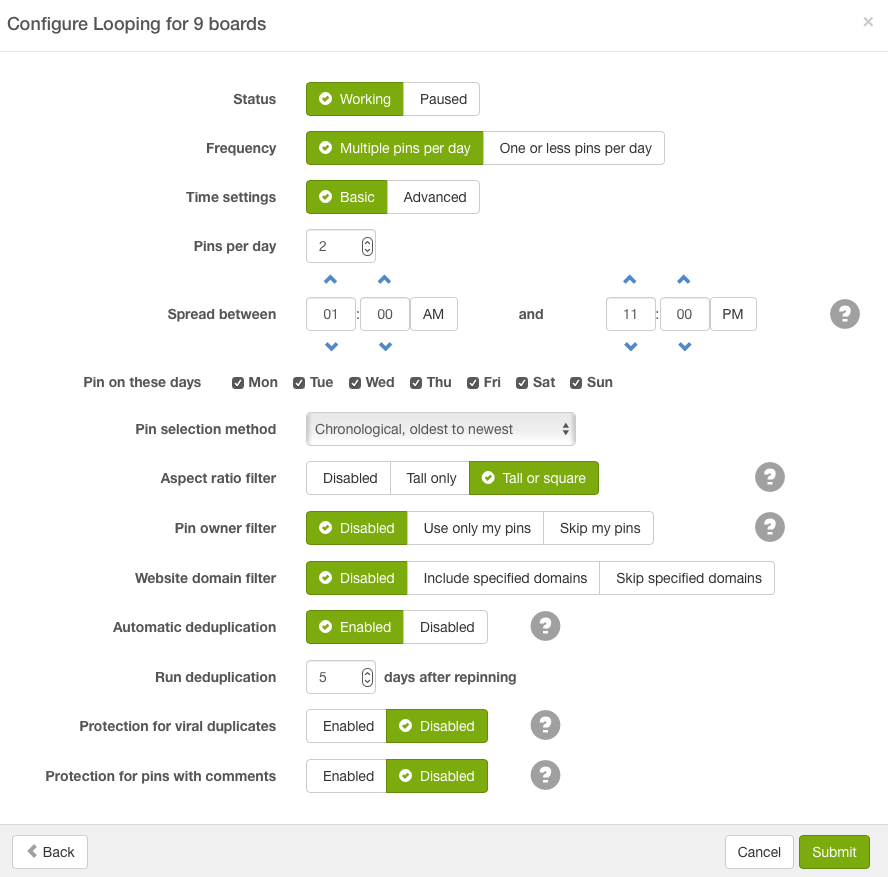The image size is (888, 877).
Task: Switch Time settings to Advanced
Action: pos(434,197)
